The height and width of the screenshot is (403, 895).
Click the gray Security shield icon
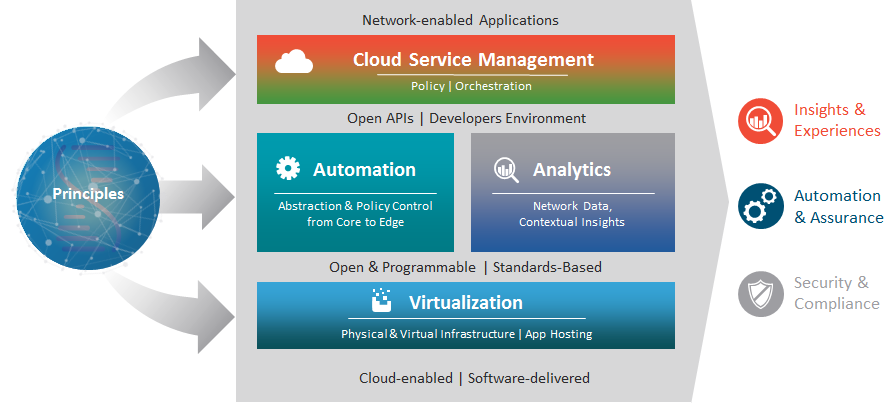coord(760,293)
